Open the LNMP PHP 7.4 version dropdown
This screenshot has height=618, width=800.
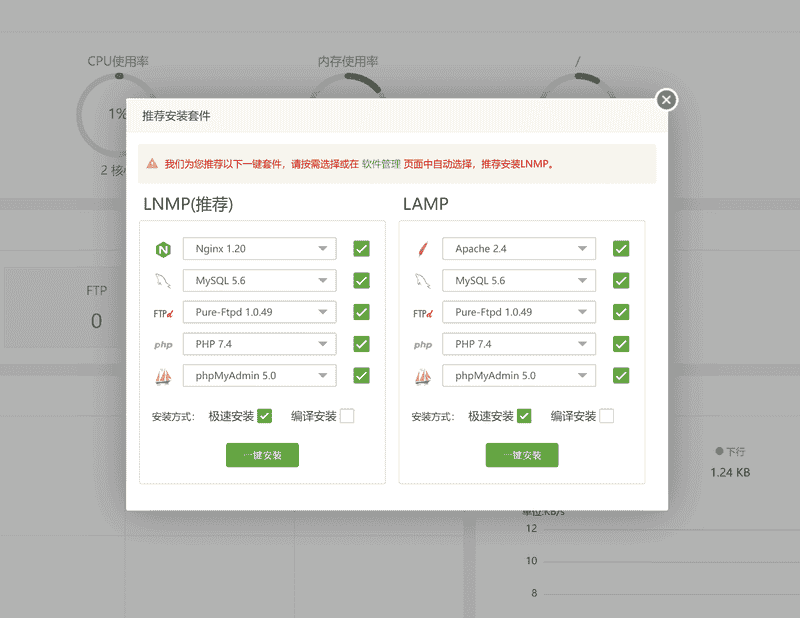click(x=260, y=344)
